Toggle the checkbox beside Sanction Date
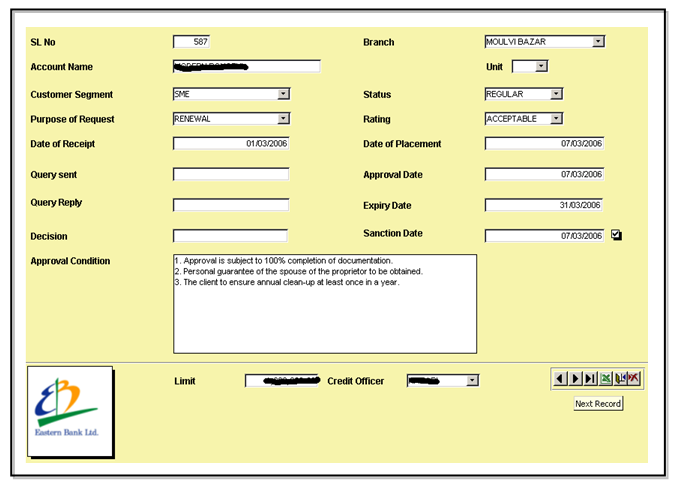The width and height of the screenshot is (673, 485). point(616,236)
